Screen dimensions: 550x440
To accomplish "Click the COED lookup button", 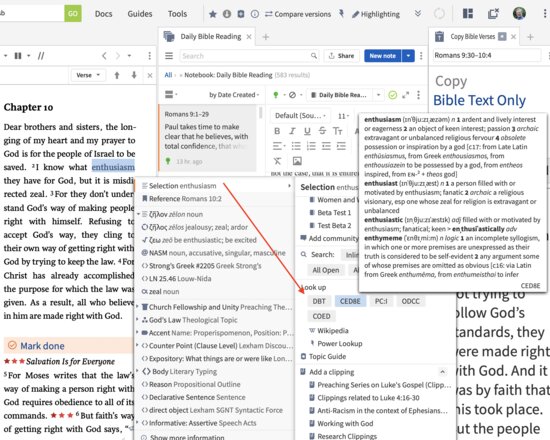I will (x=321, y=316).
